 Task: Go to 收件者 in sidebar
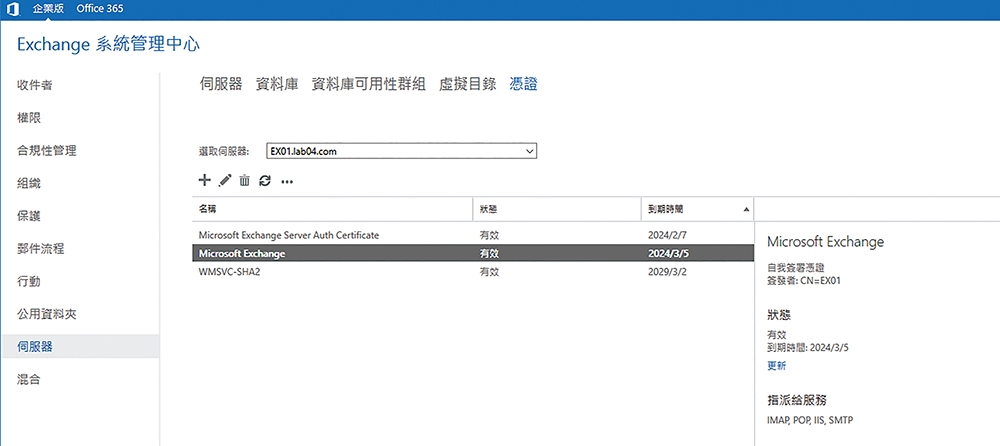(34, 85)
